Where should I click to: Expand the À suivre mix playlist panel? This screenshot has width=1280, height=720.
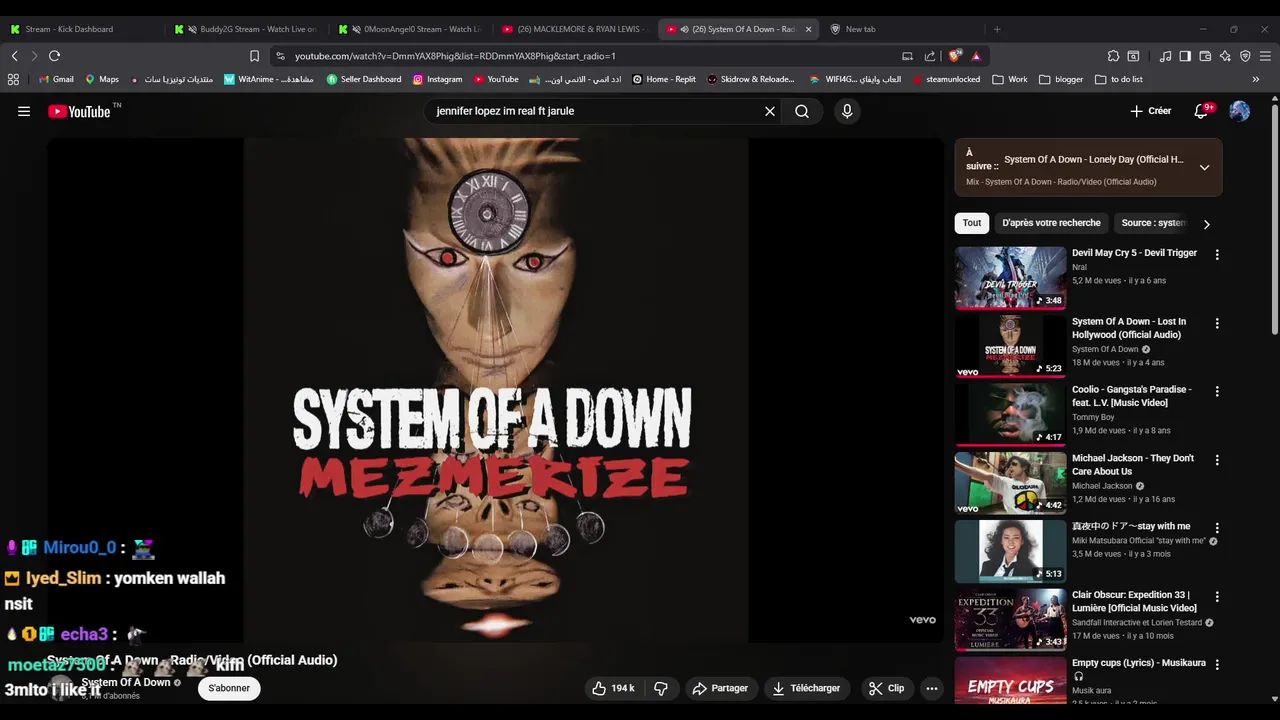pos(1204,167)
